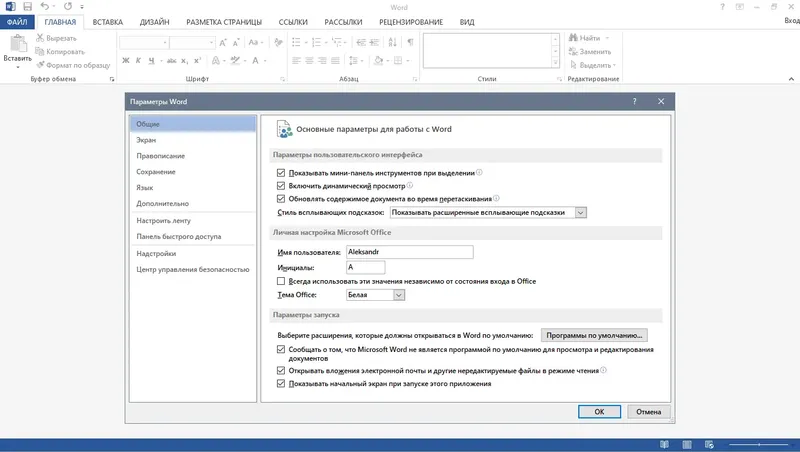Click Bullets list icon
The height and width of the screenshot is (452, 800).
(296, 42)
